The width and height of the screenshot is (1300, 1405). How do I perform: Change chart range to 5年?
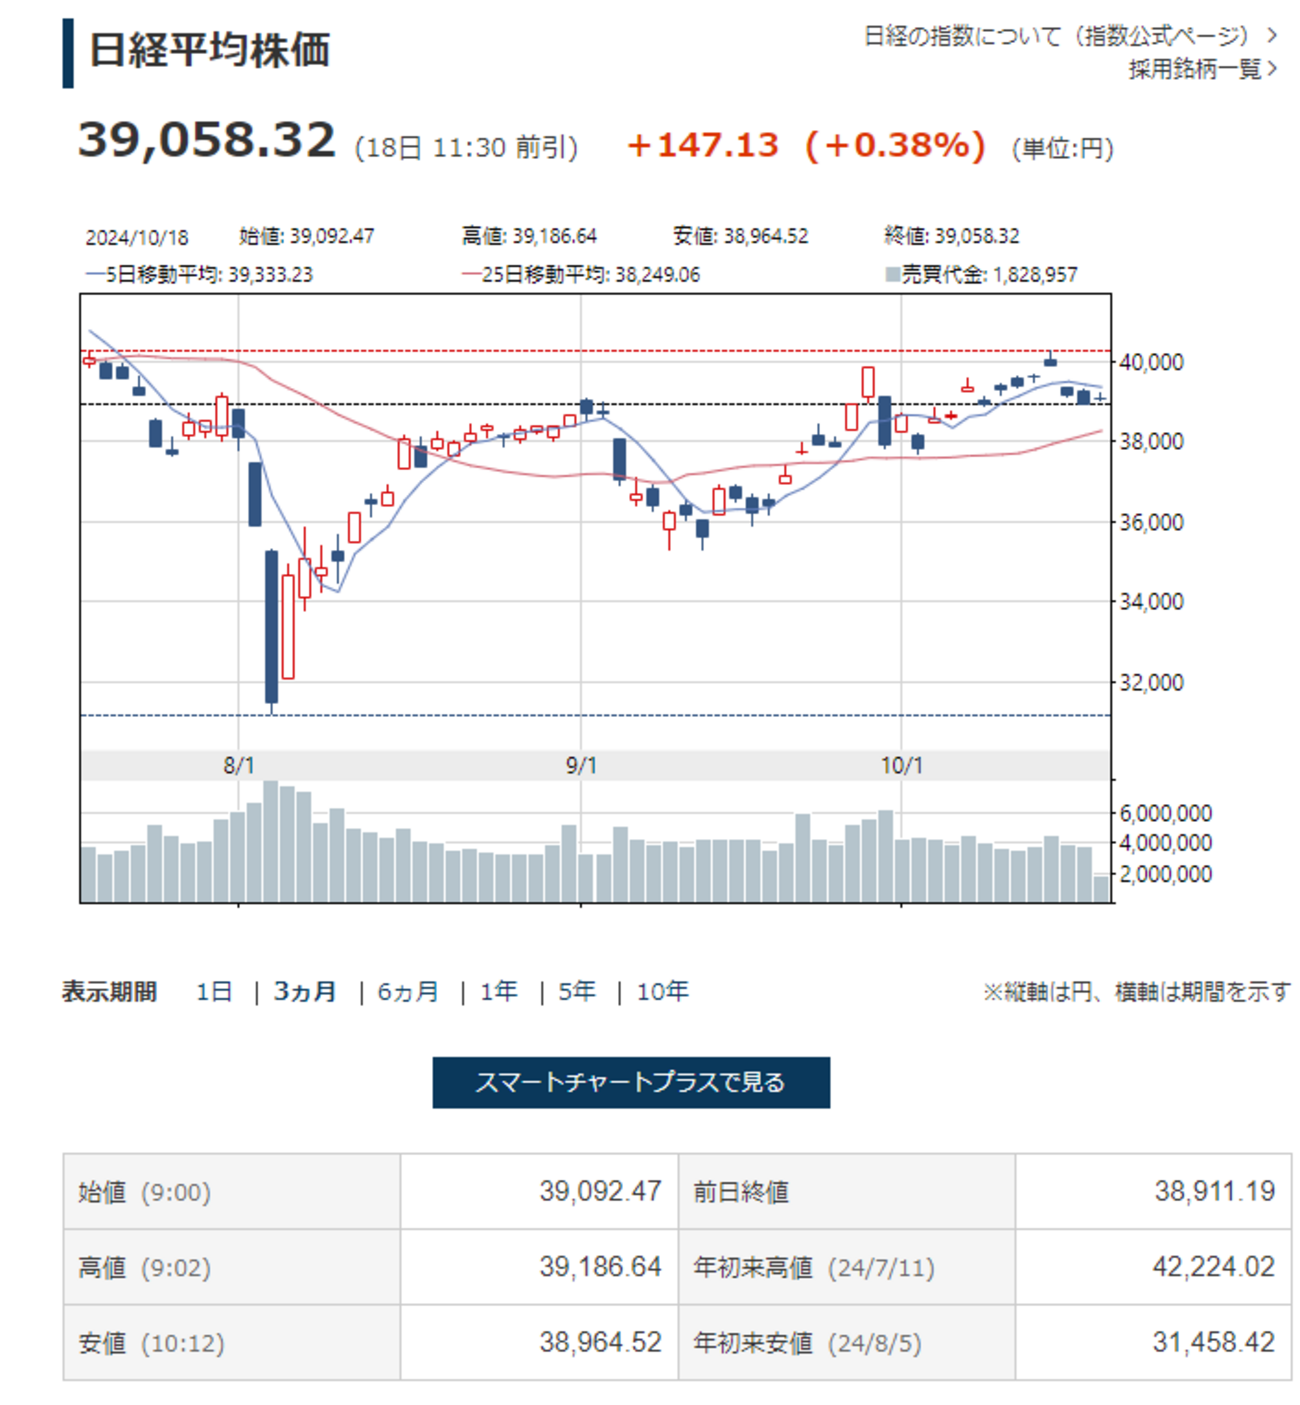click(577, 991)
